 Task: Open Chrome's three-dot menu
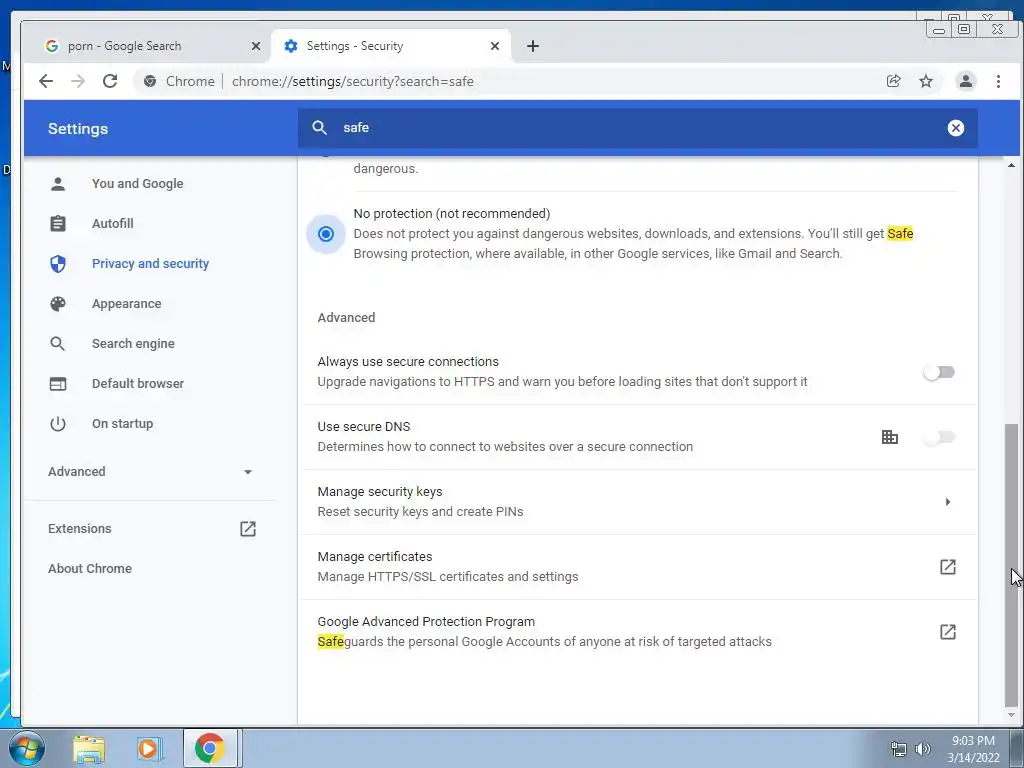coord(998,81)
